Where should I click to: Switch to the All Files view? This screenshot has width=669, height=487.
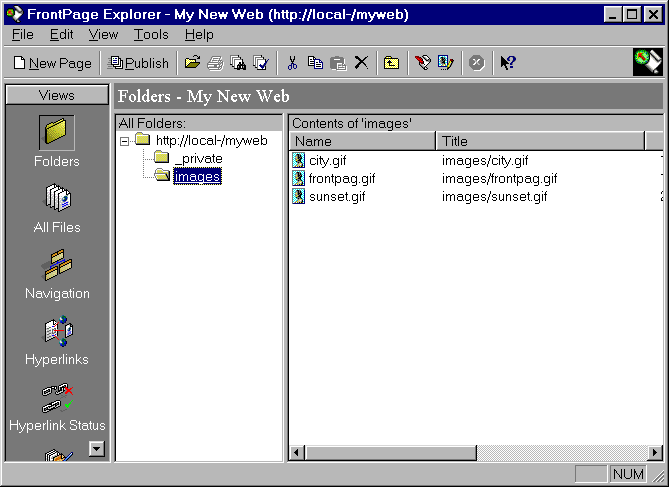57,208
